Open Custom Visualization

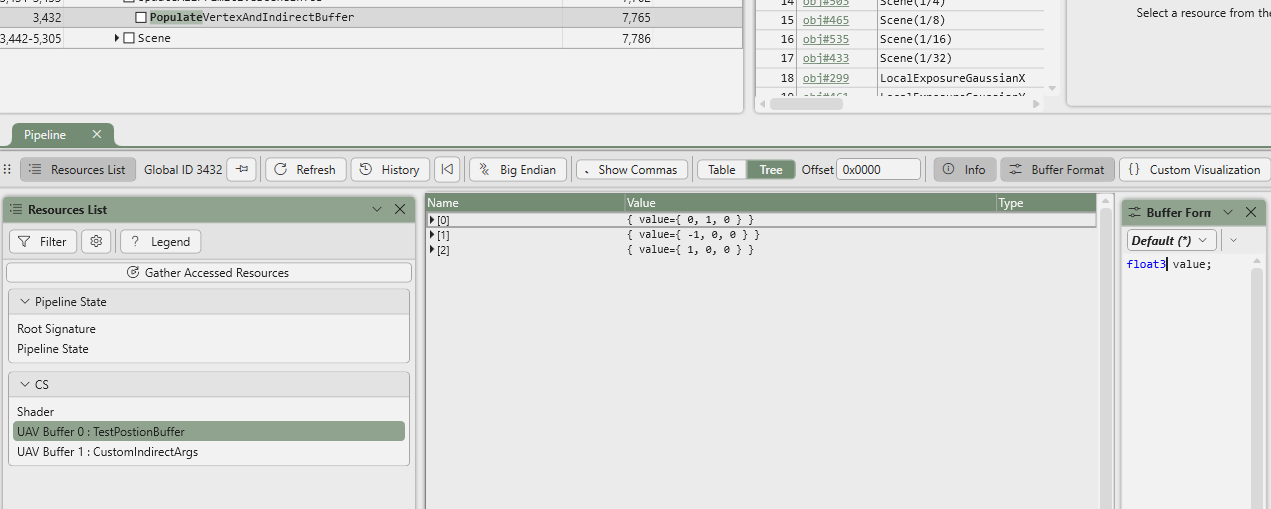coord(1195,170)
